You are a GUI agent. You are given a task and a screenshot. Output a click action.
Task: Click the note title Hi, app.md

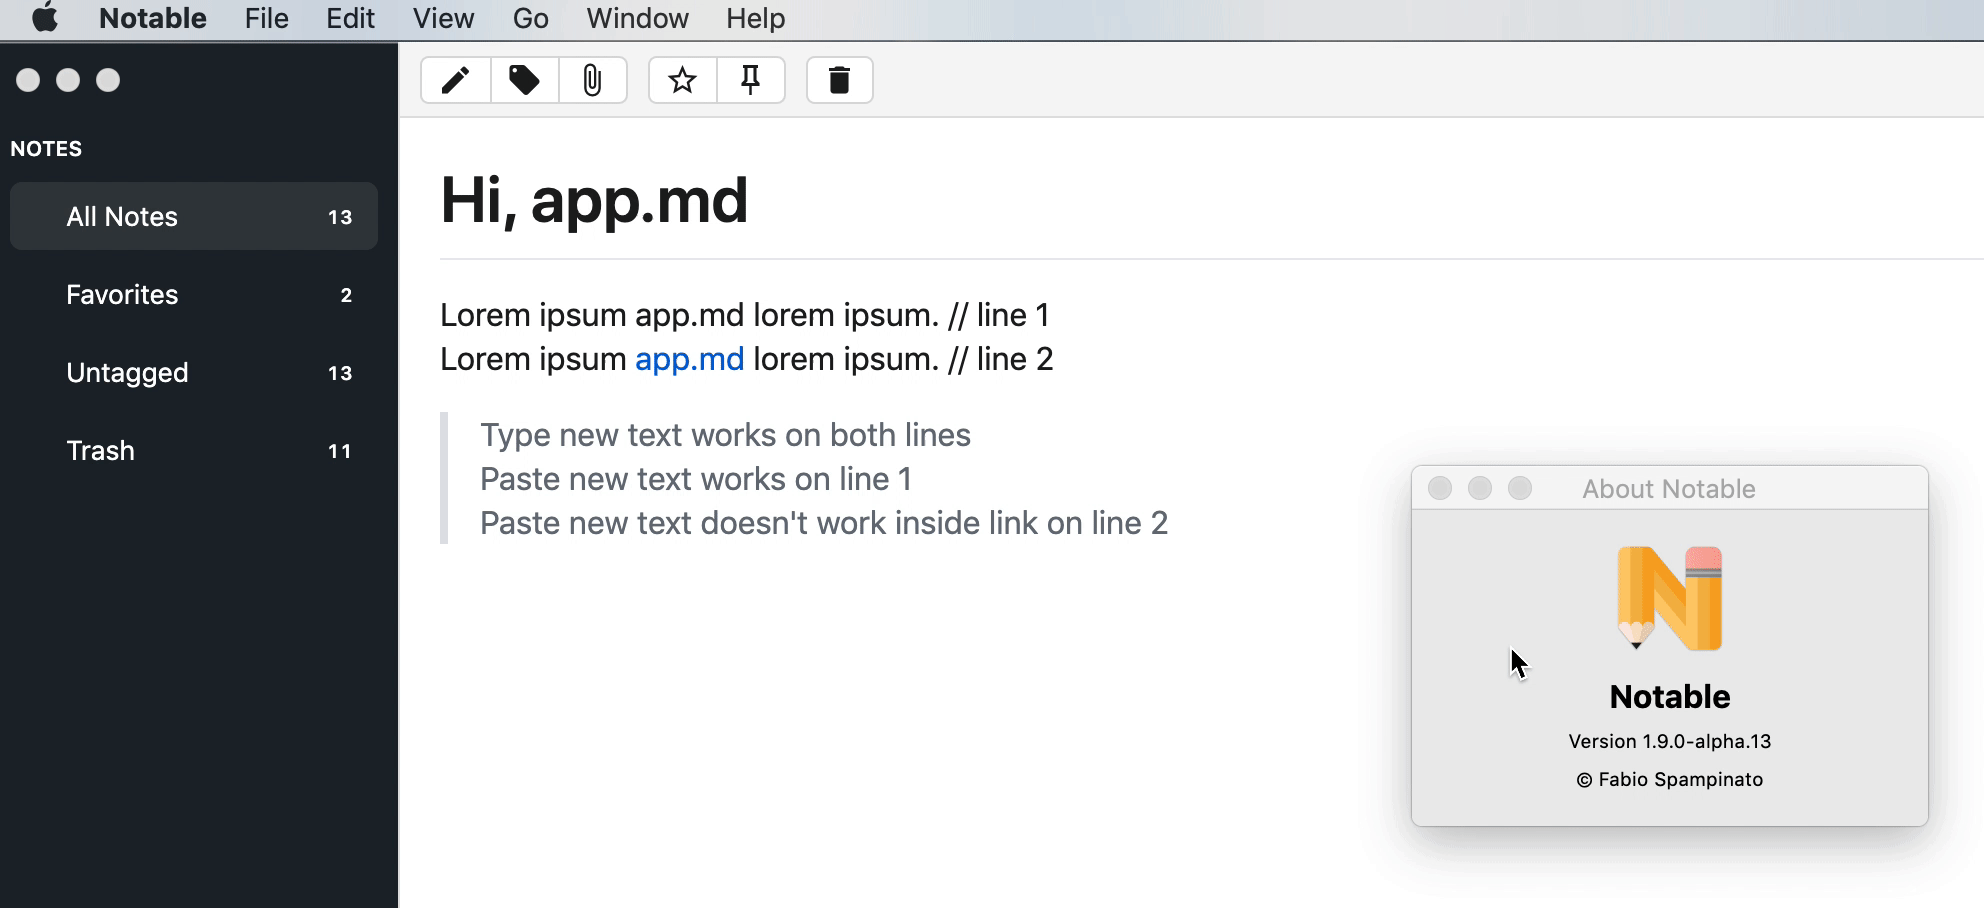pyautogui.click(x=594, y=199)
